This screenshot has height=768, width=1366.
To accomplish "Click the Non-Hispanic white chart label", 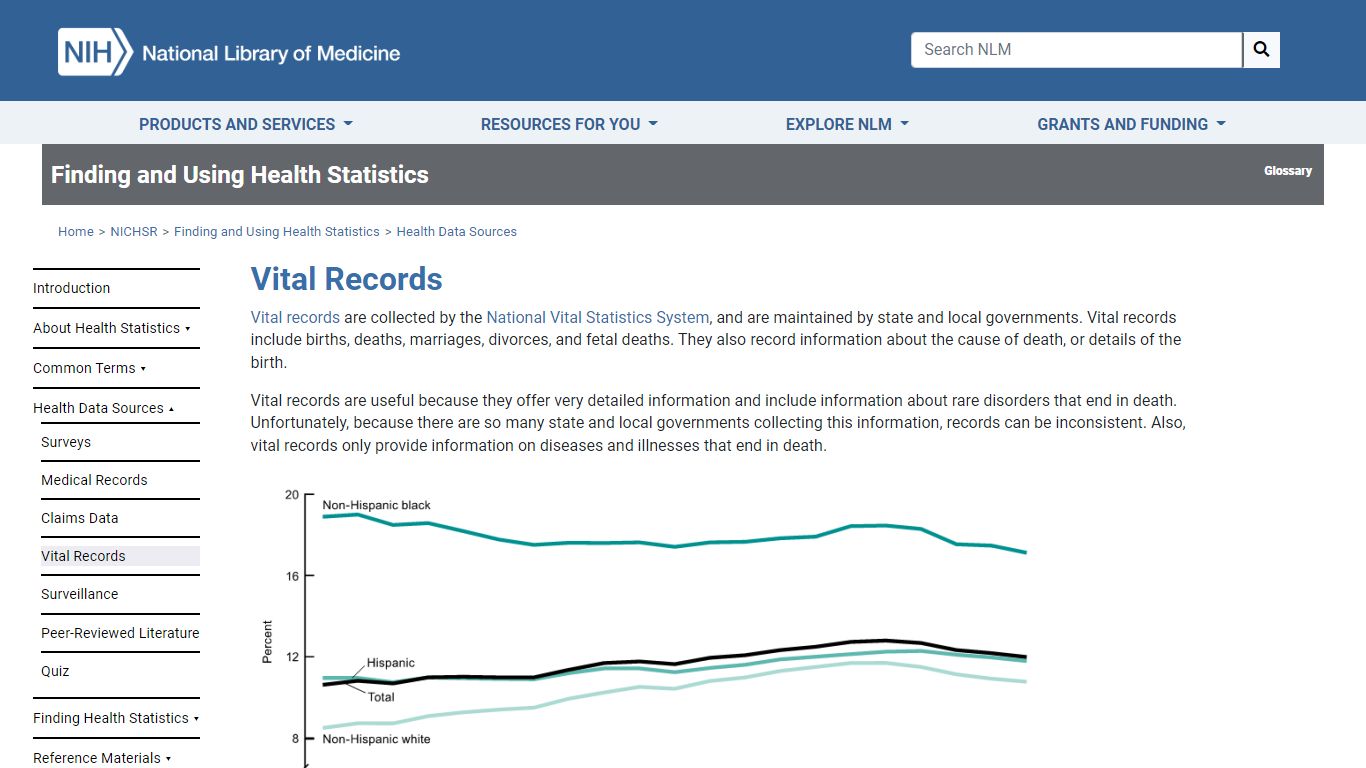I will tap(376, 739).
